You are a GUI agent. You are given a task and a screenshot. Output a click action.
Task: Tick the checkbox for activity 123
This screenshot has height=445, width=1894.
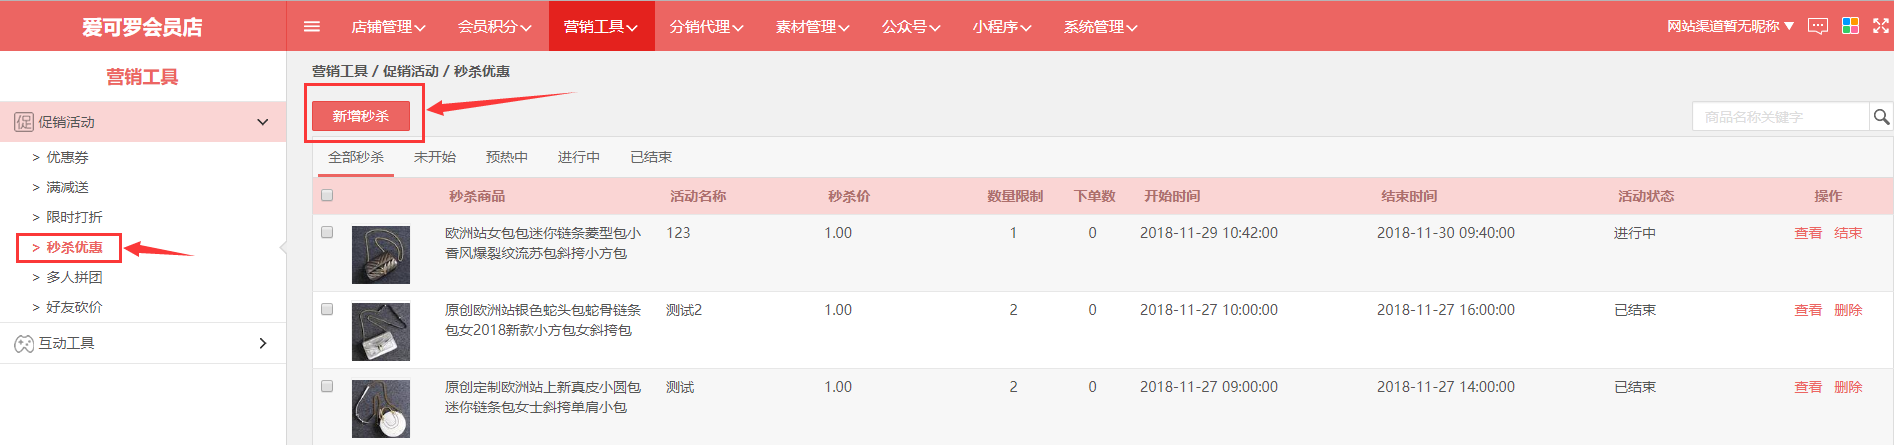click(x=327, y=232)
